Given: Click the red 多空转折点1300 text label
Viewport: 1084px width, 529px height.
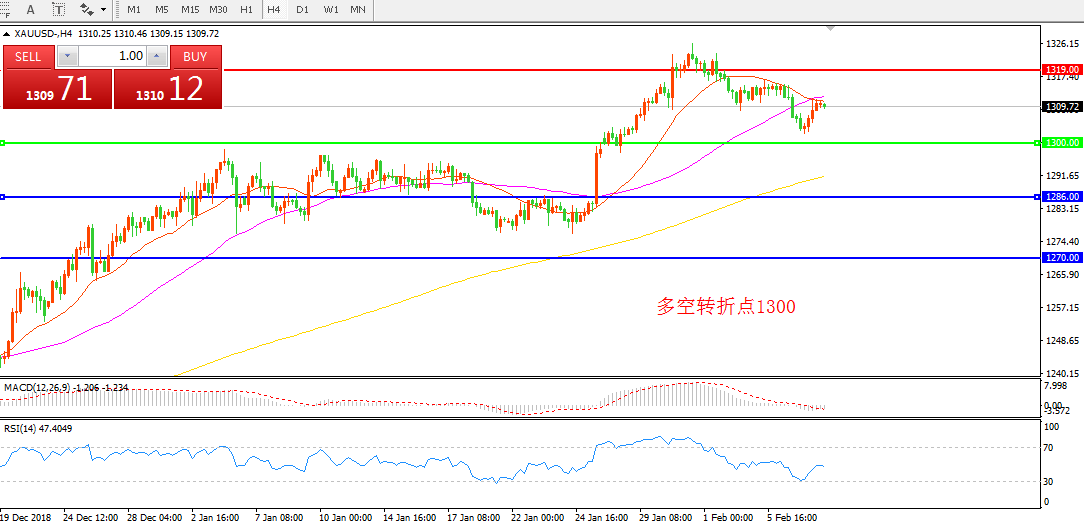Looking at the screenshot, I should (726, 307).
